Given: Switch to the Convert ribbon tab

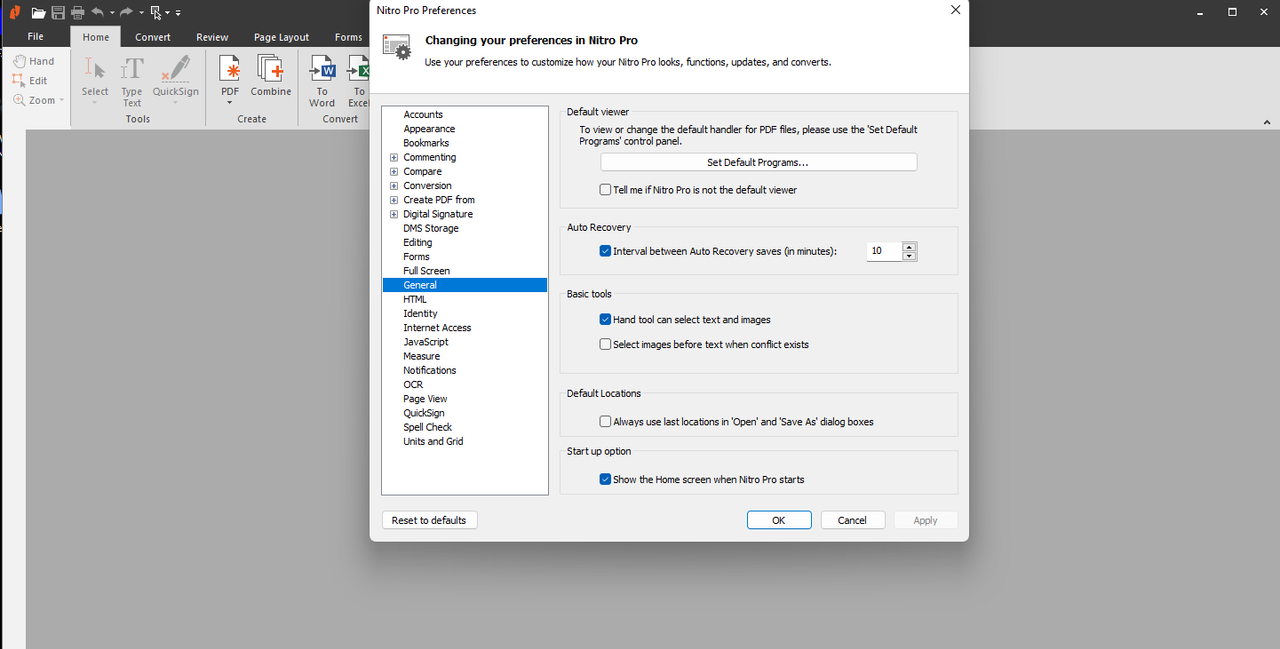Looking at the screenshot, I should pyautogui.click(x=153, y=37).
